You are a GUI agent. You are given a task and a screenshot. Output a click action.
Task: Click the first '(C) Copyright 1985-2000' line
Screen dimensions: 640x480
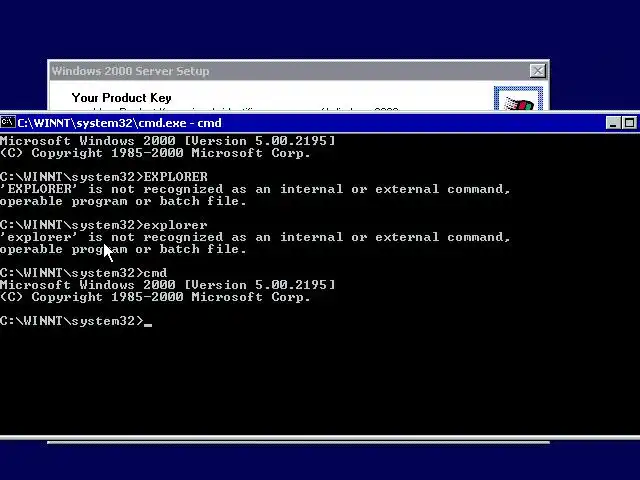[155, 153]
